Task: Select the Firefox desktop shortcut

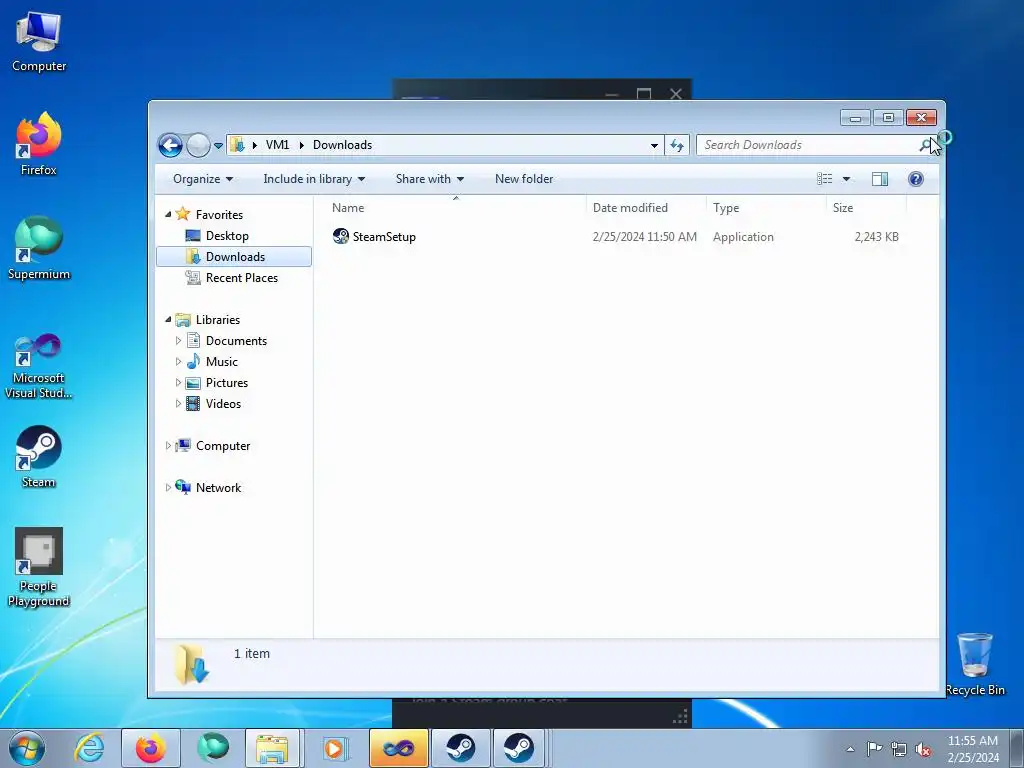Action: tap(39, 144)
